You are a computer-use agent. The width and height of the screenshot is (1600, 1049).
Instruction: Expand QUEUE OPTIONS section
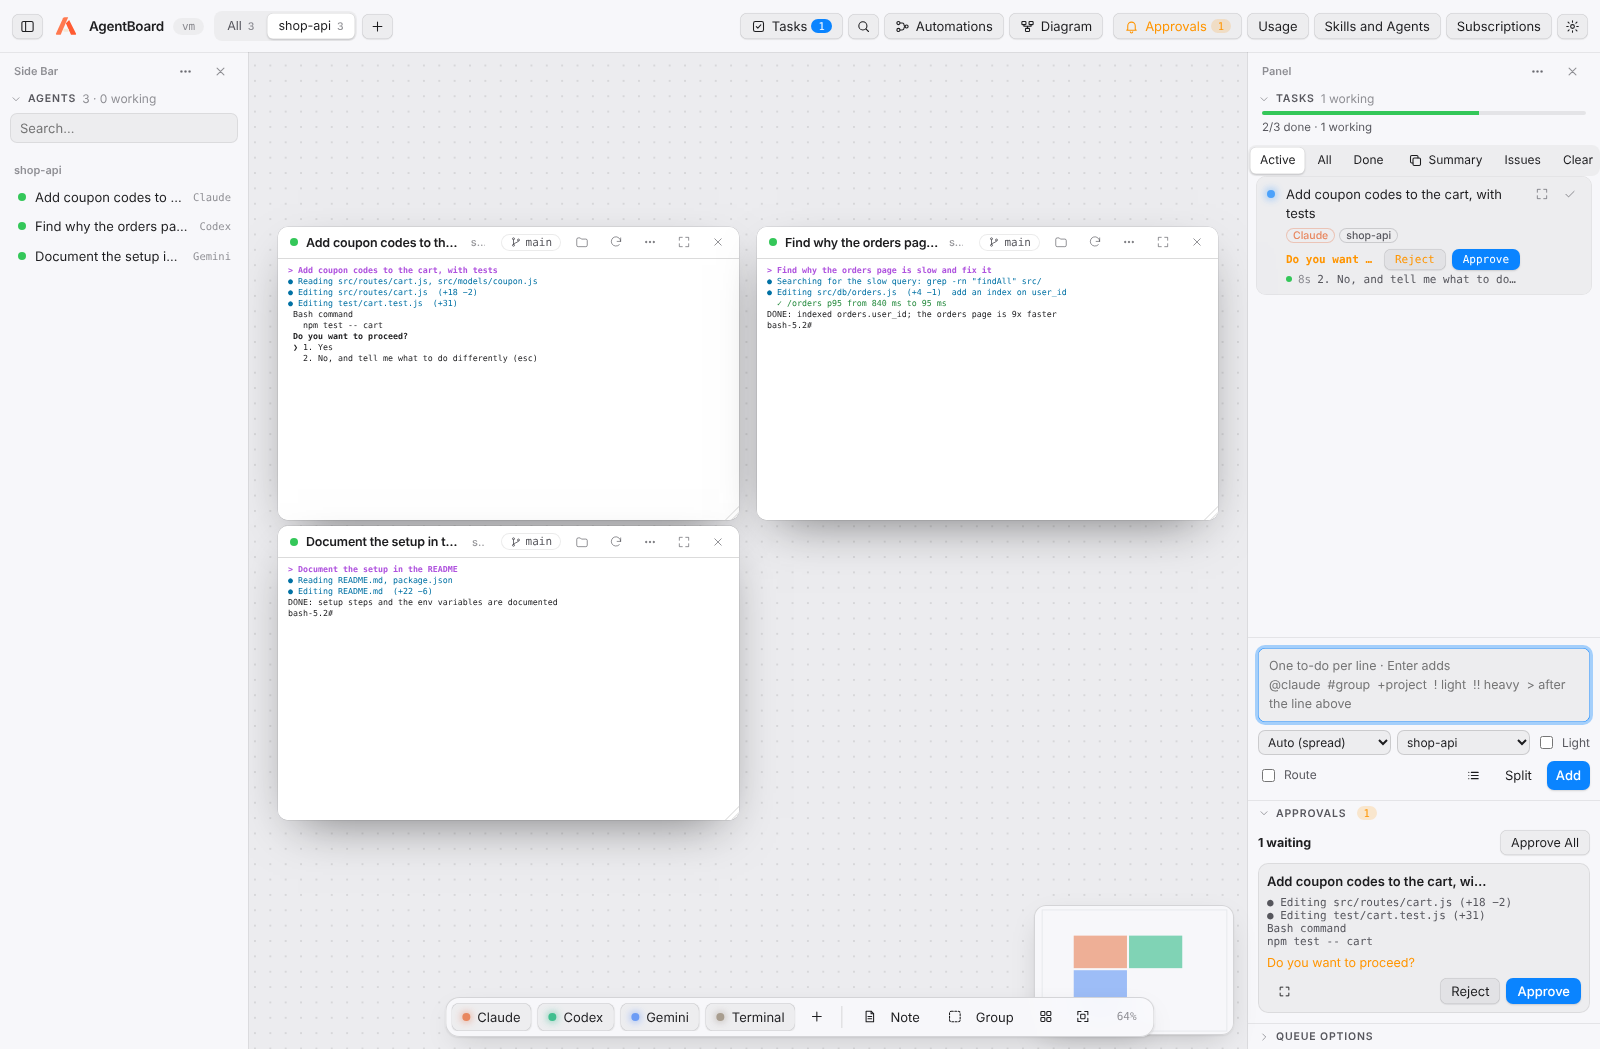[x=1264, y=1036]
